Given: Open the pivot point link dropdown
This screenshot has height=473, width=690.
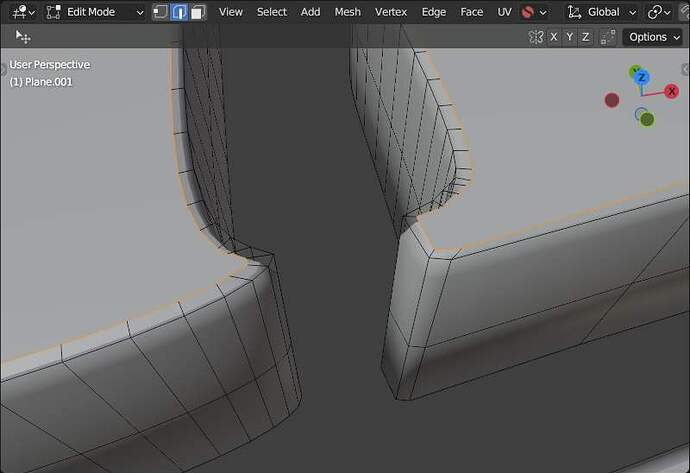Looking at the screenshot, I should [x=658, y=12].
